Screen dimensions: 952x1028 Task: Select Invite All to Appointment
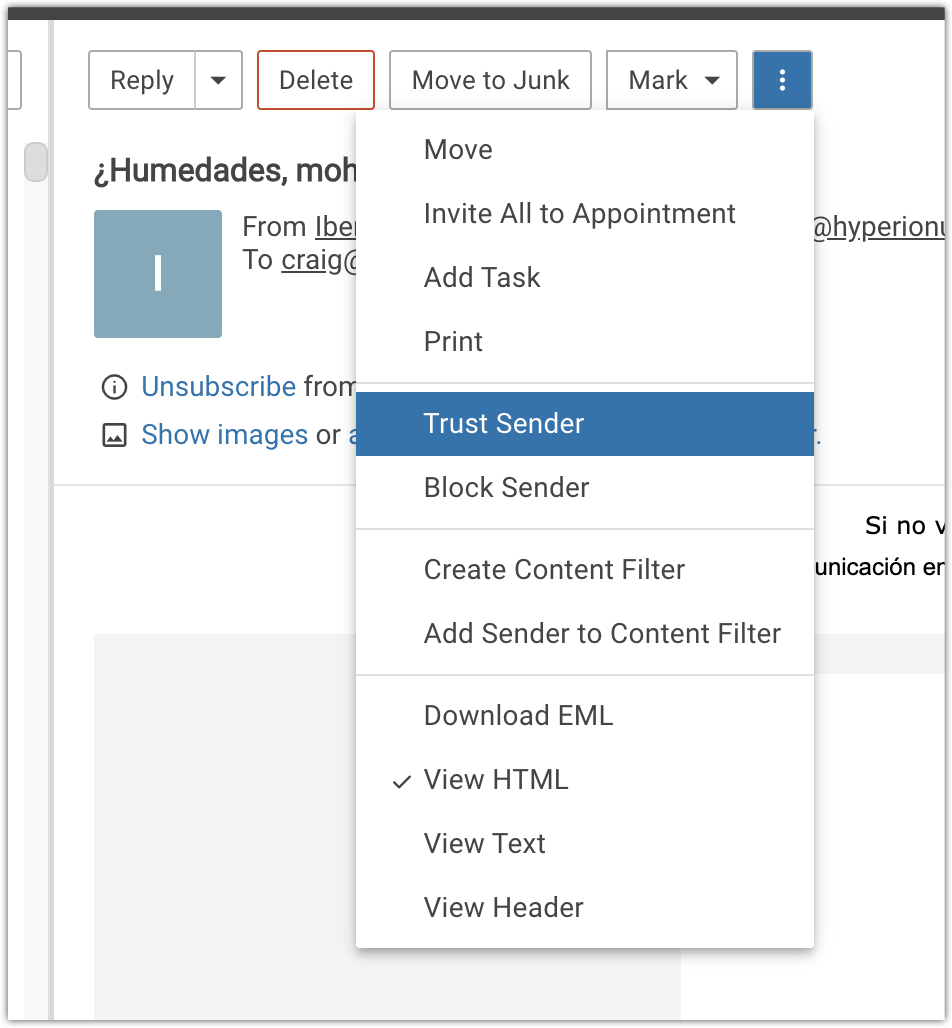pos(579,213)
